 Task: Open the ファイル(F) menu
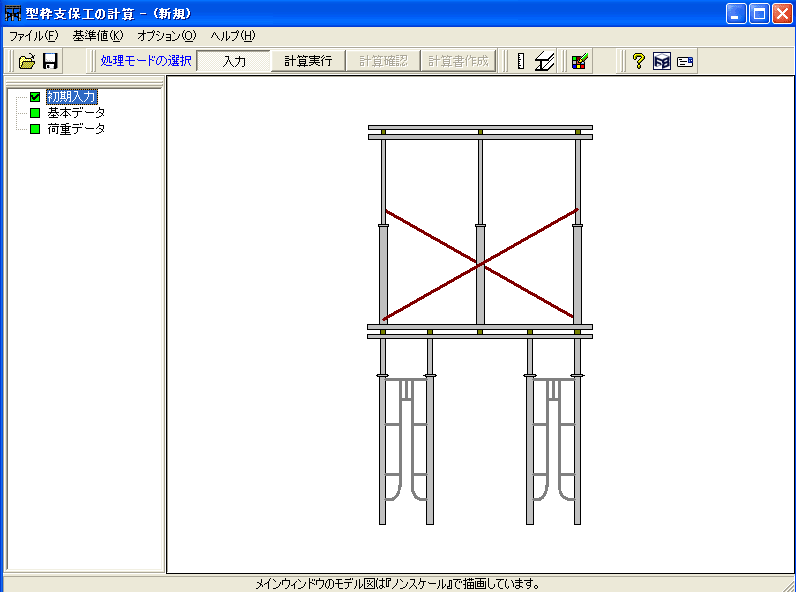pyautogui.click(x=34, y=36)
